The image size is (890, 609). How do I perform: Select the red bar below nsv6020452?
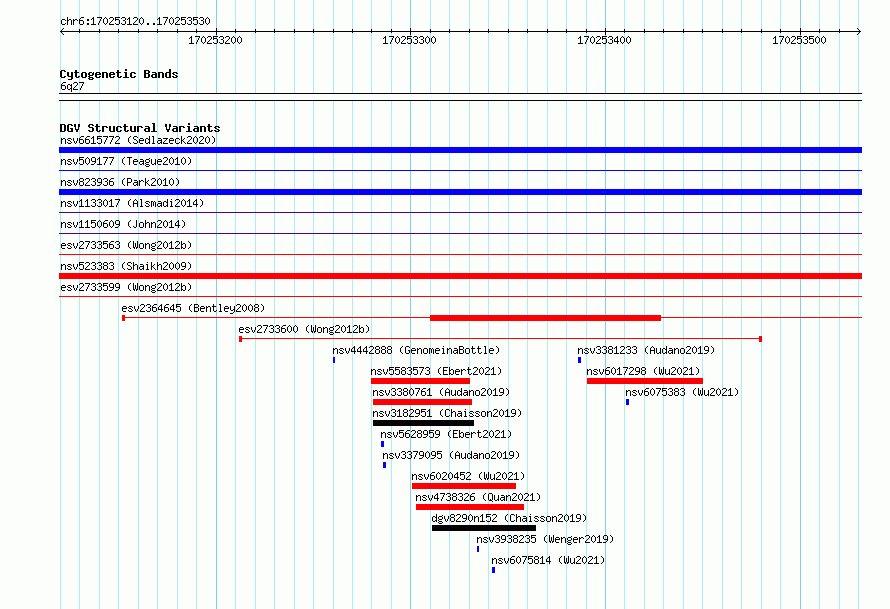464,486
